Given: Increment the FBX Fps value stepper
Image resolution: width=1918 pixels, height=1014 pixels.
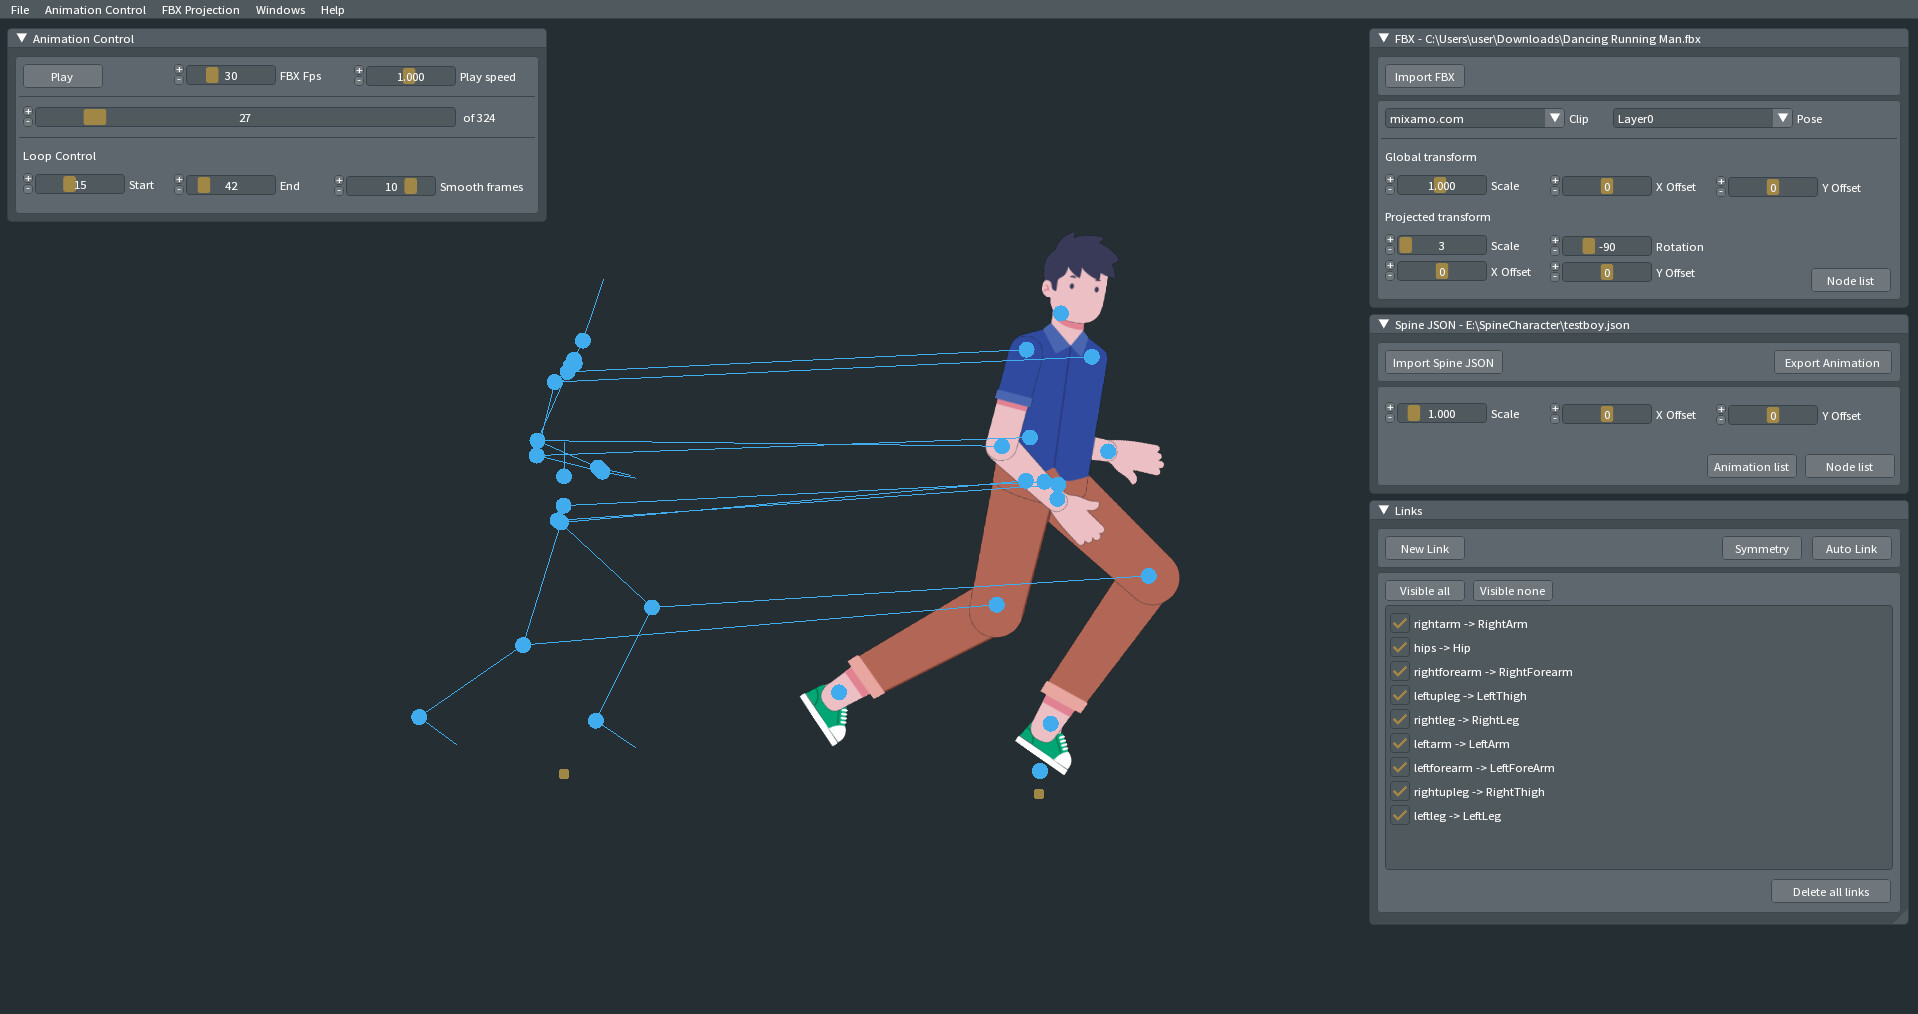Looking at the screenshot, I should [179, 70].
